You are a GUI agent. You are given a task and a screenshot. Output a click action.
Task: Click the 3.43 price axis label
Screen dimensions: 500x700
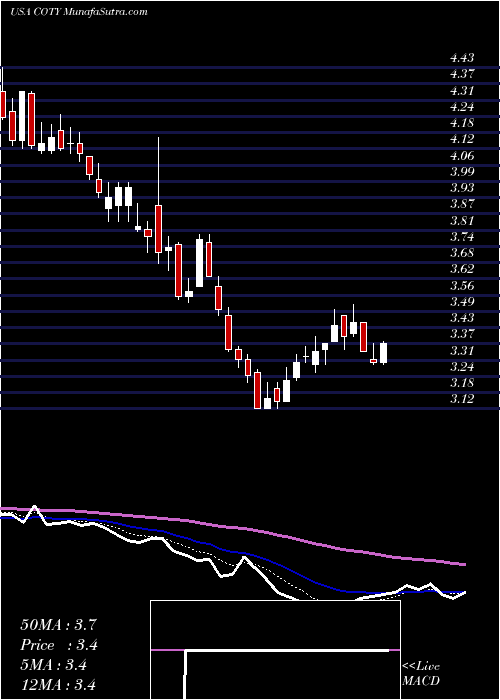(462, 318)
